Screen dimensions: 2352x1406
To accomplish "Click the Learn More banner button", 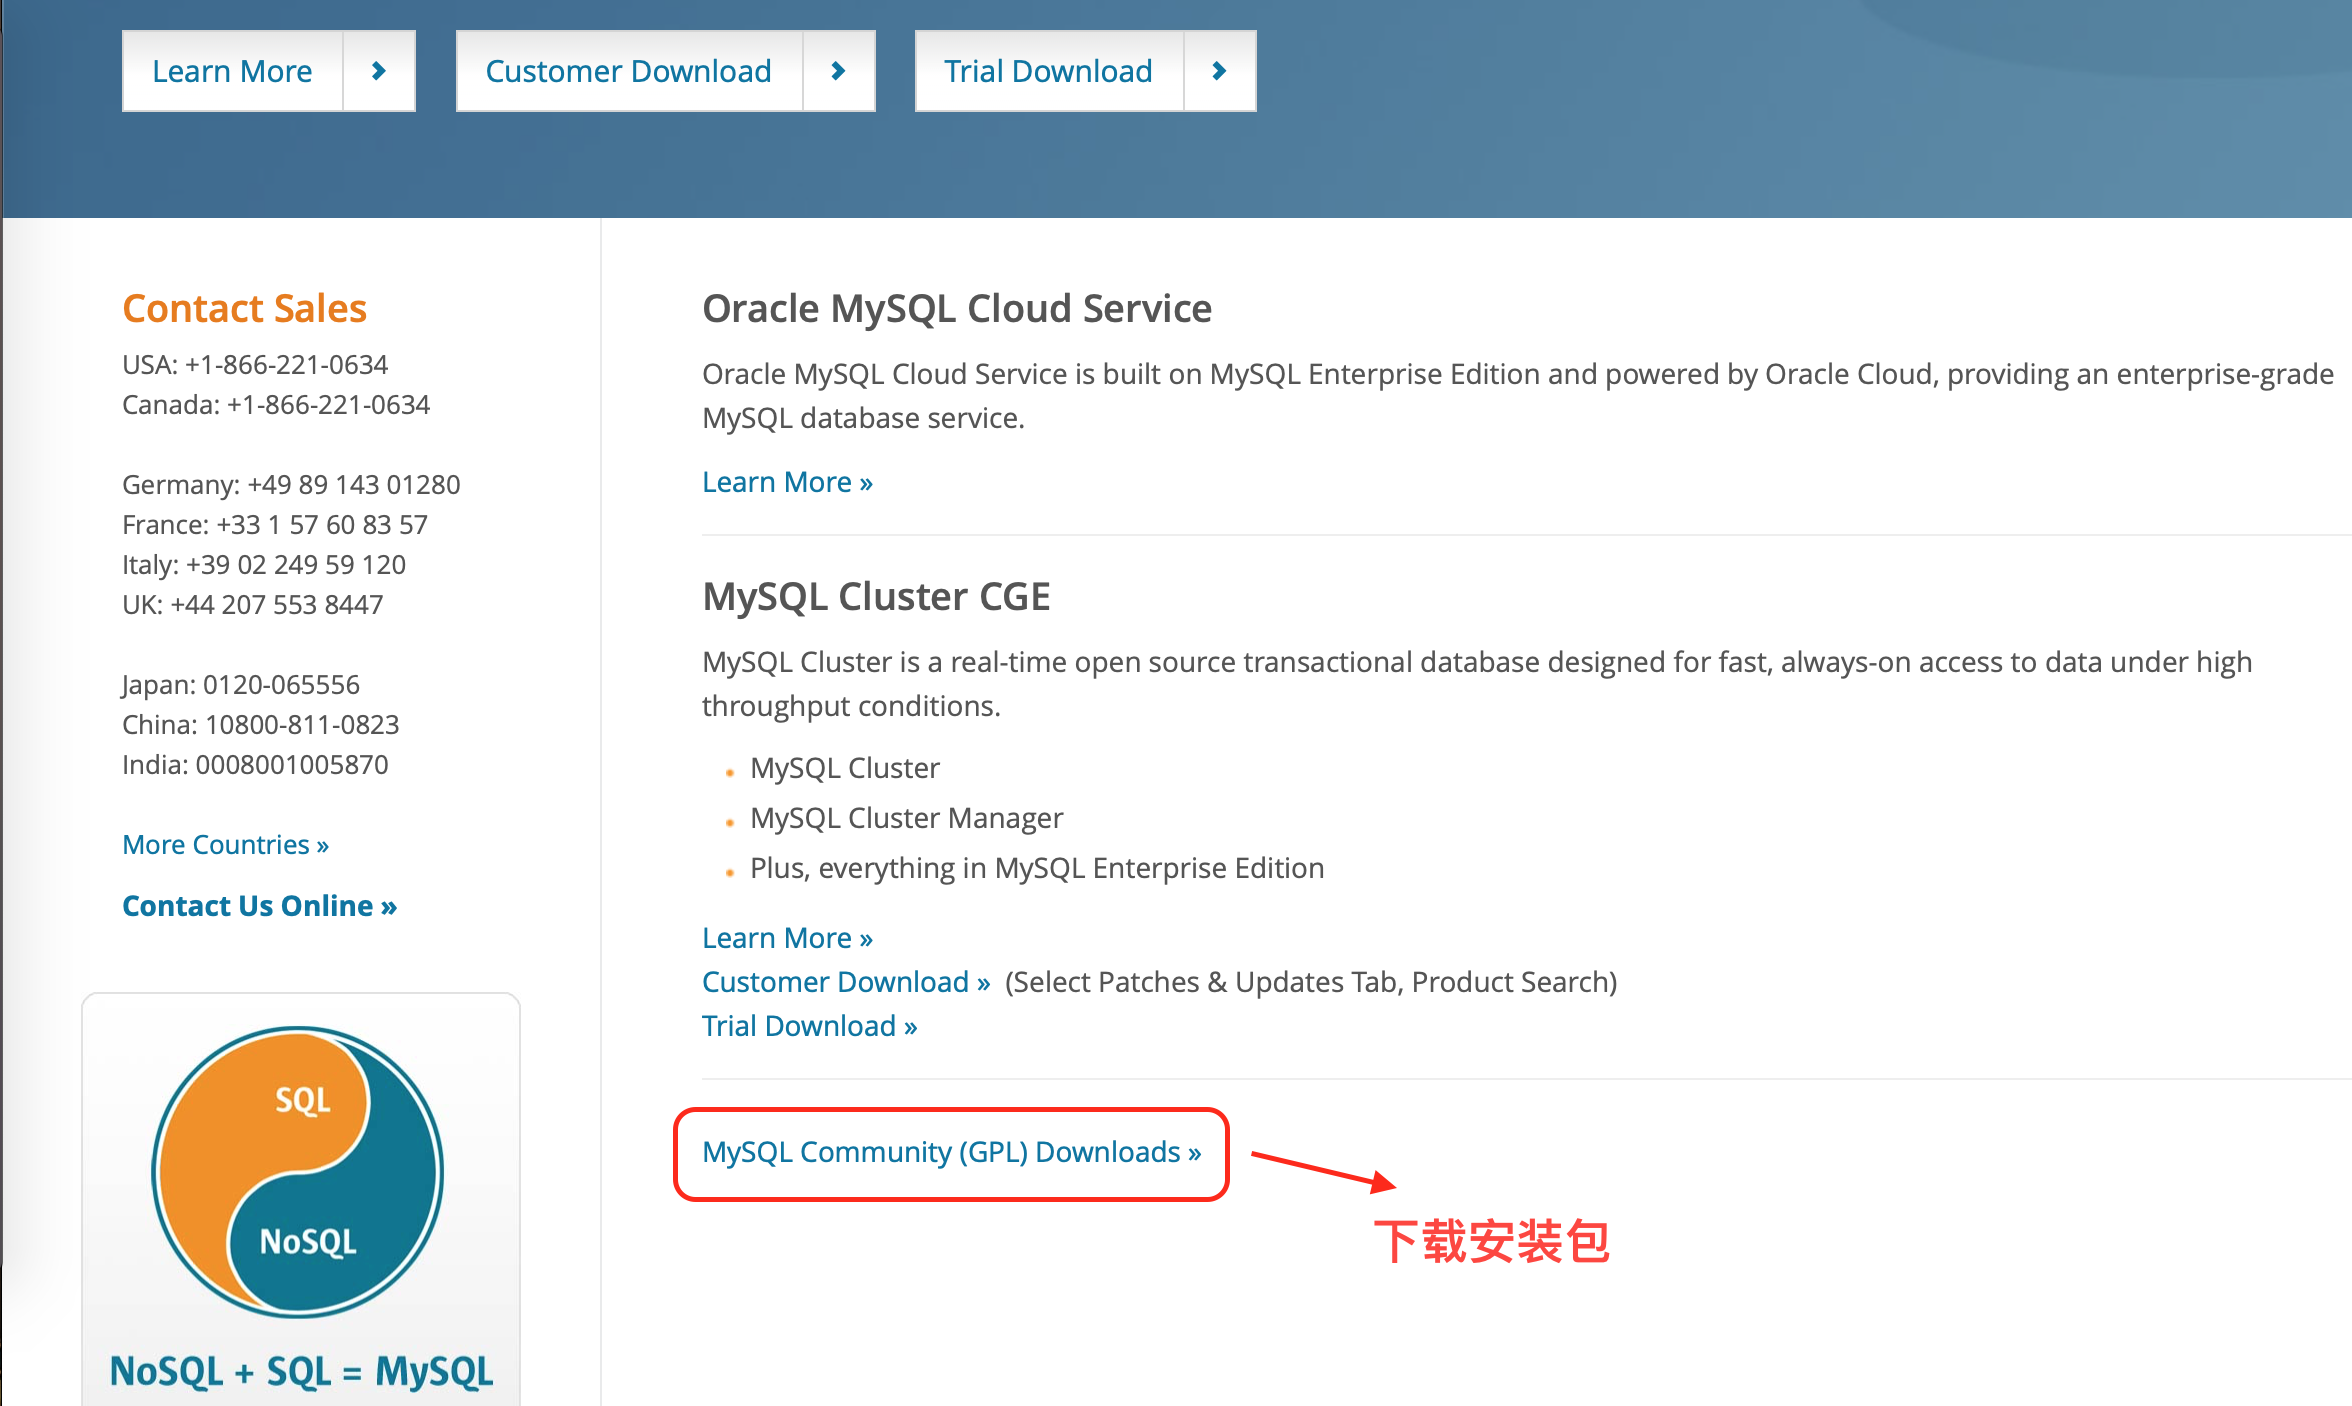I will (x=232, y=71).
